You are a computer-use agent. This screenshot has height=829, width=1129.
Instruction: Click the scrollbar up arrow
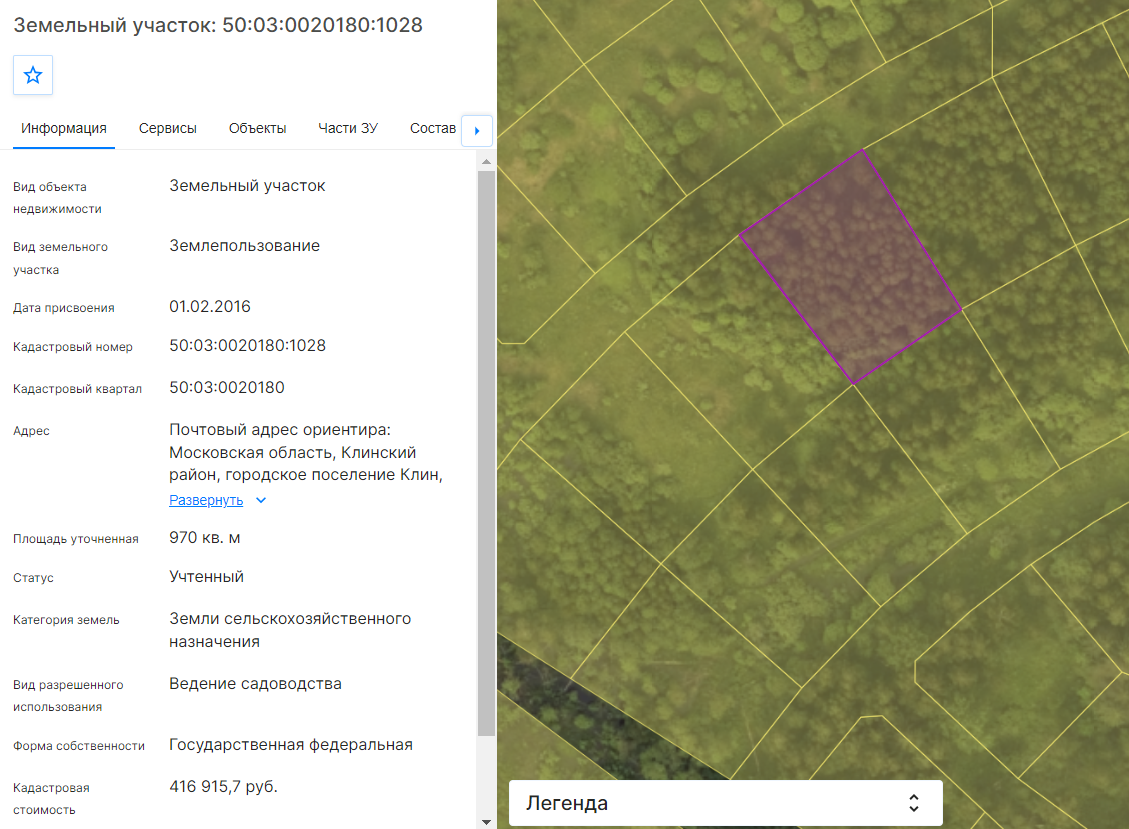click(486, 161)
